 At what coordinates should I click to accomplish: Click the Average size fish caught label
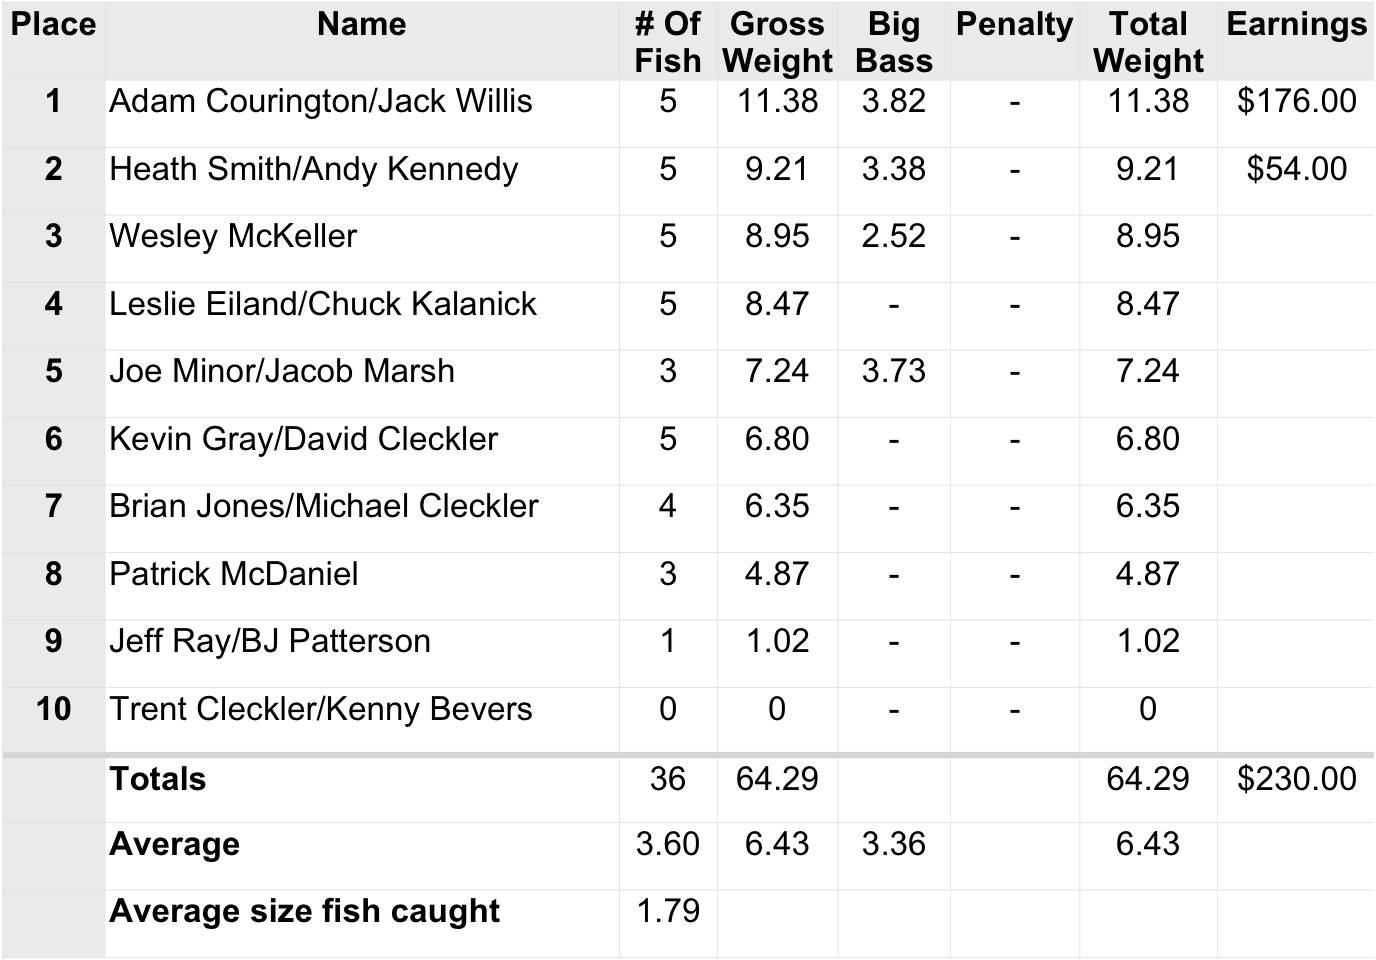point(305,912)
